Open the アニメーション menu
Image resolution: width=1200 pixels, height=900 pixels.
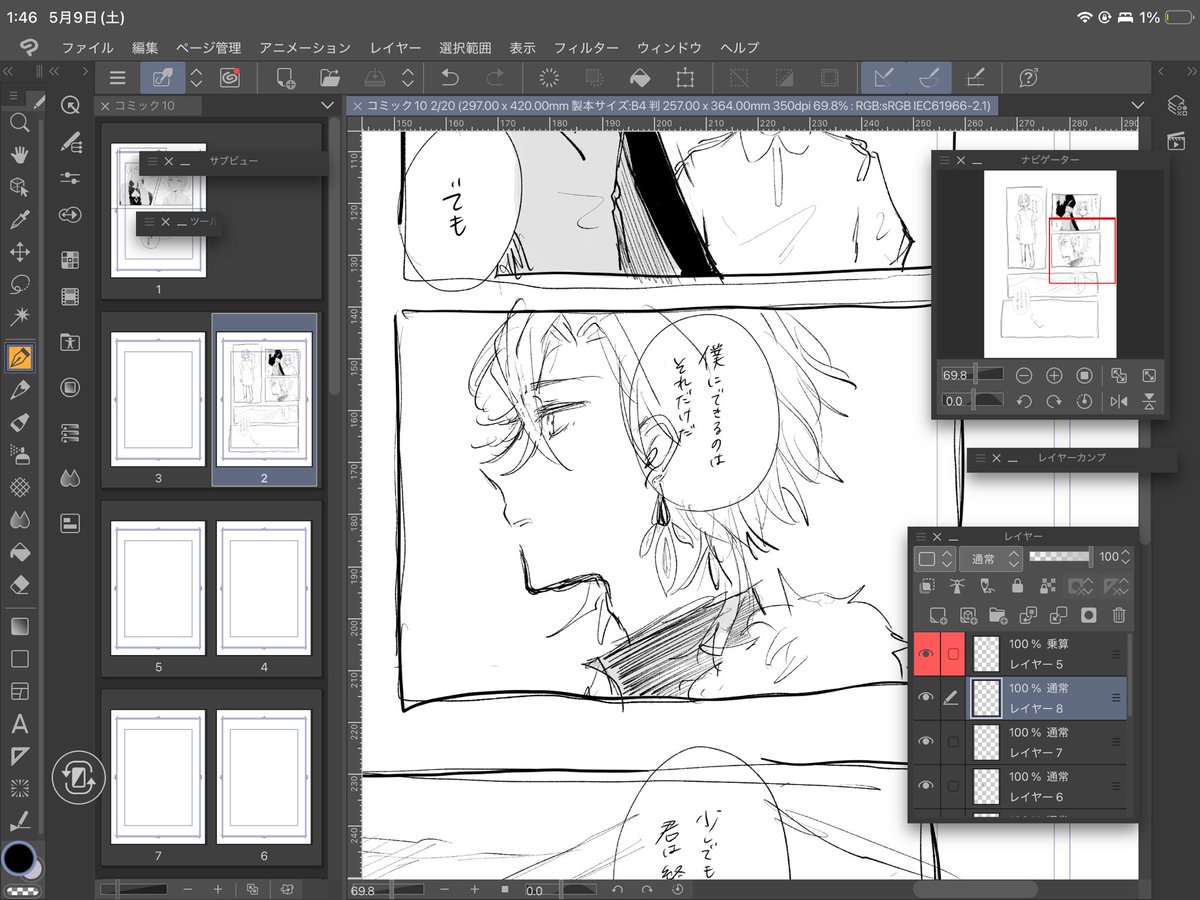pos(305,47)
